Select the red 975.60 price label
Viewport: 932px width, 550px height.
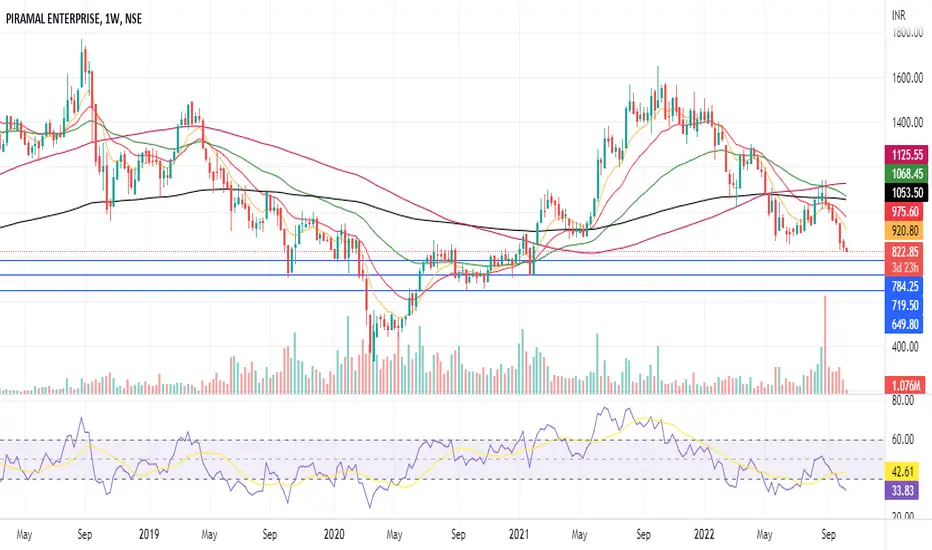click(904, 212)
